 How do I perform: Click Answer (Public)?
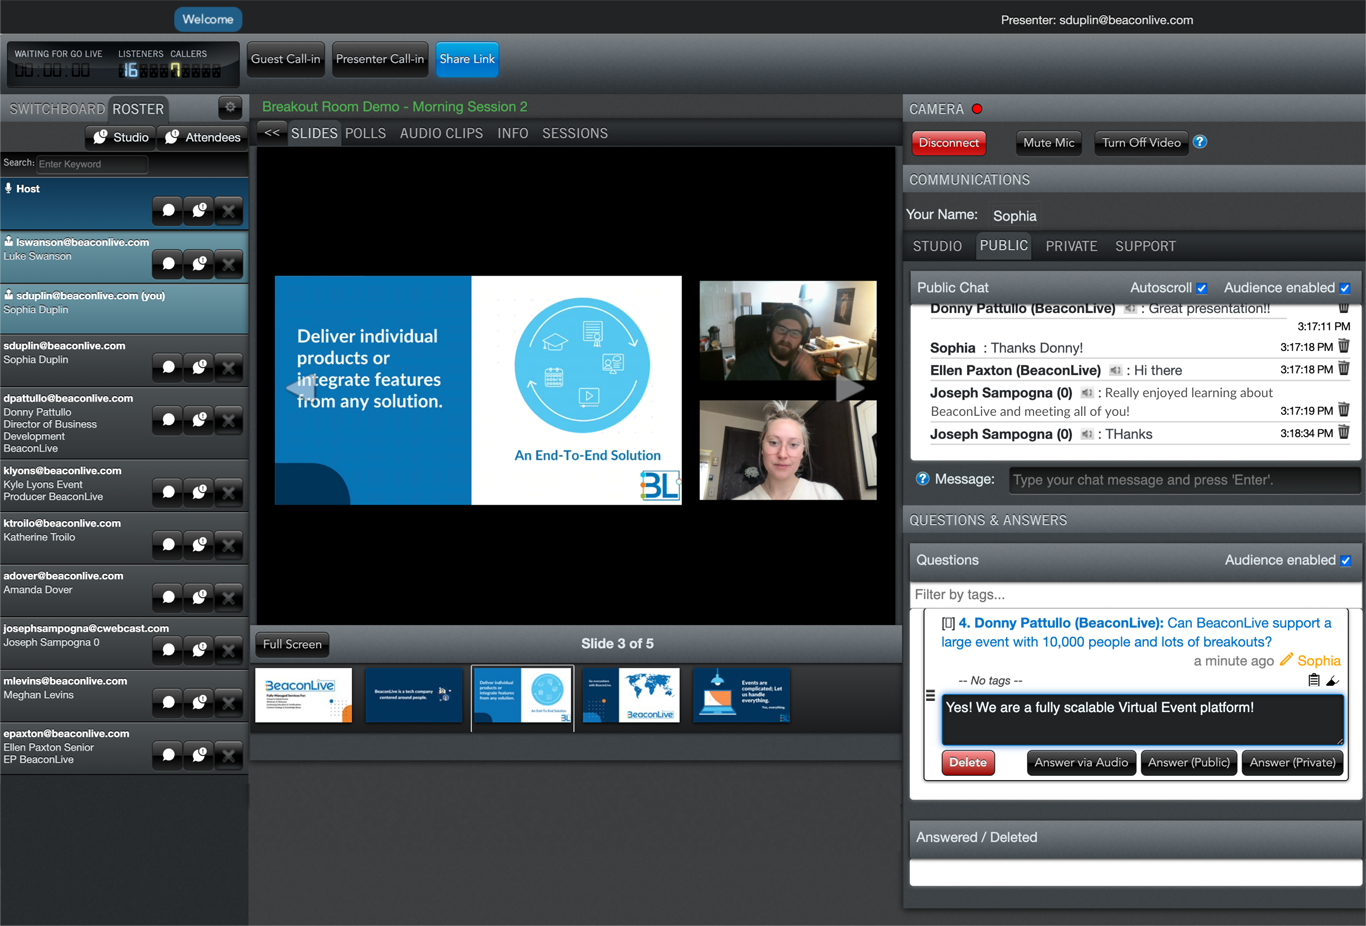[x=1189, y=762]
